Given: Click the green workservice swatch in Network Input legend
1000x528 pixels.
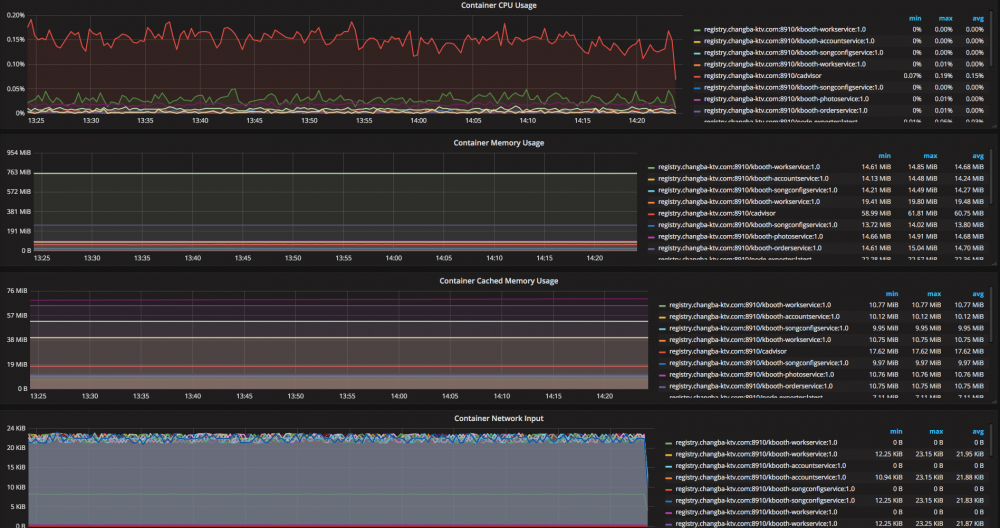Looking at the screenshot, I should point(668,442).
